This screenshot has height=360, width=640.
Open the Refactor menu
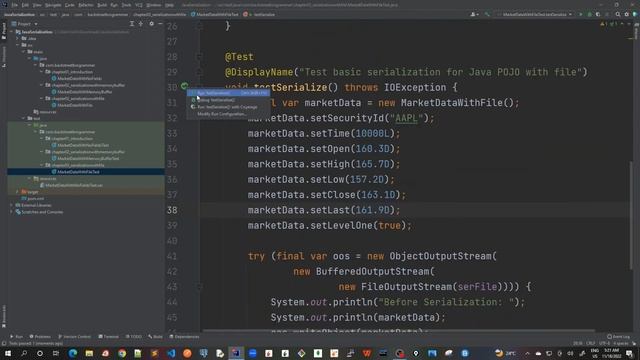click(x=86, y=5)
